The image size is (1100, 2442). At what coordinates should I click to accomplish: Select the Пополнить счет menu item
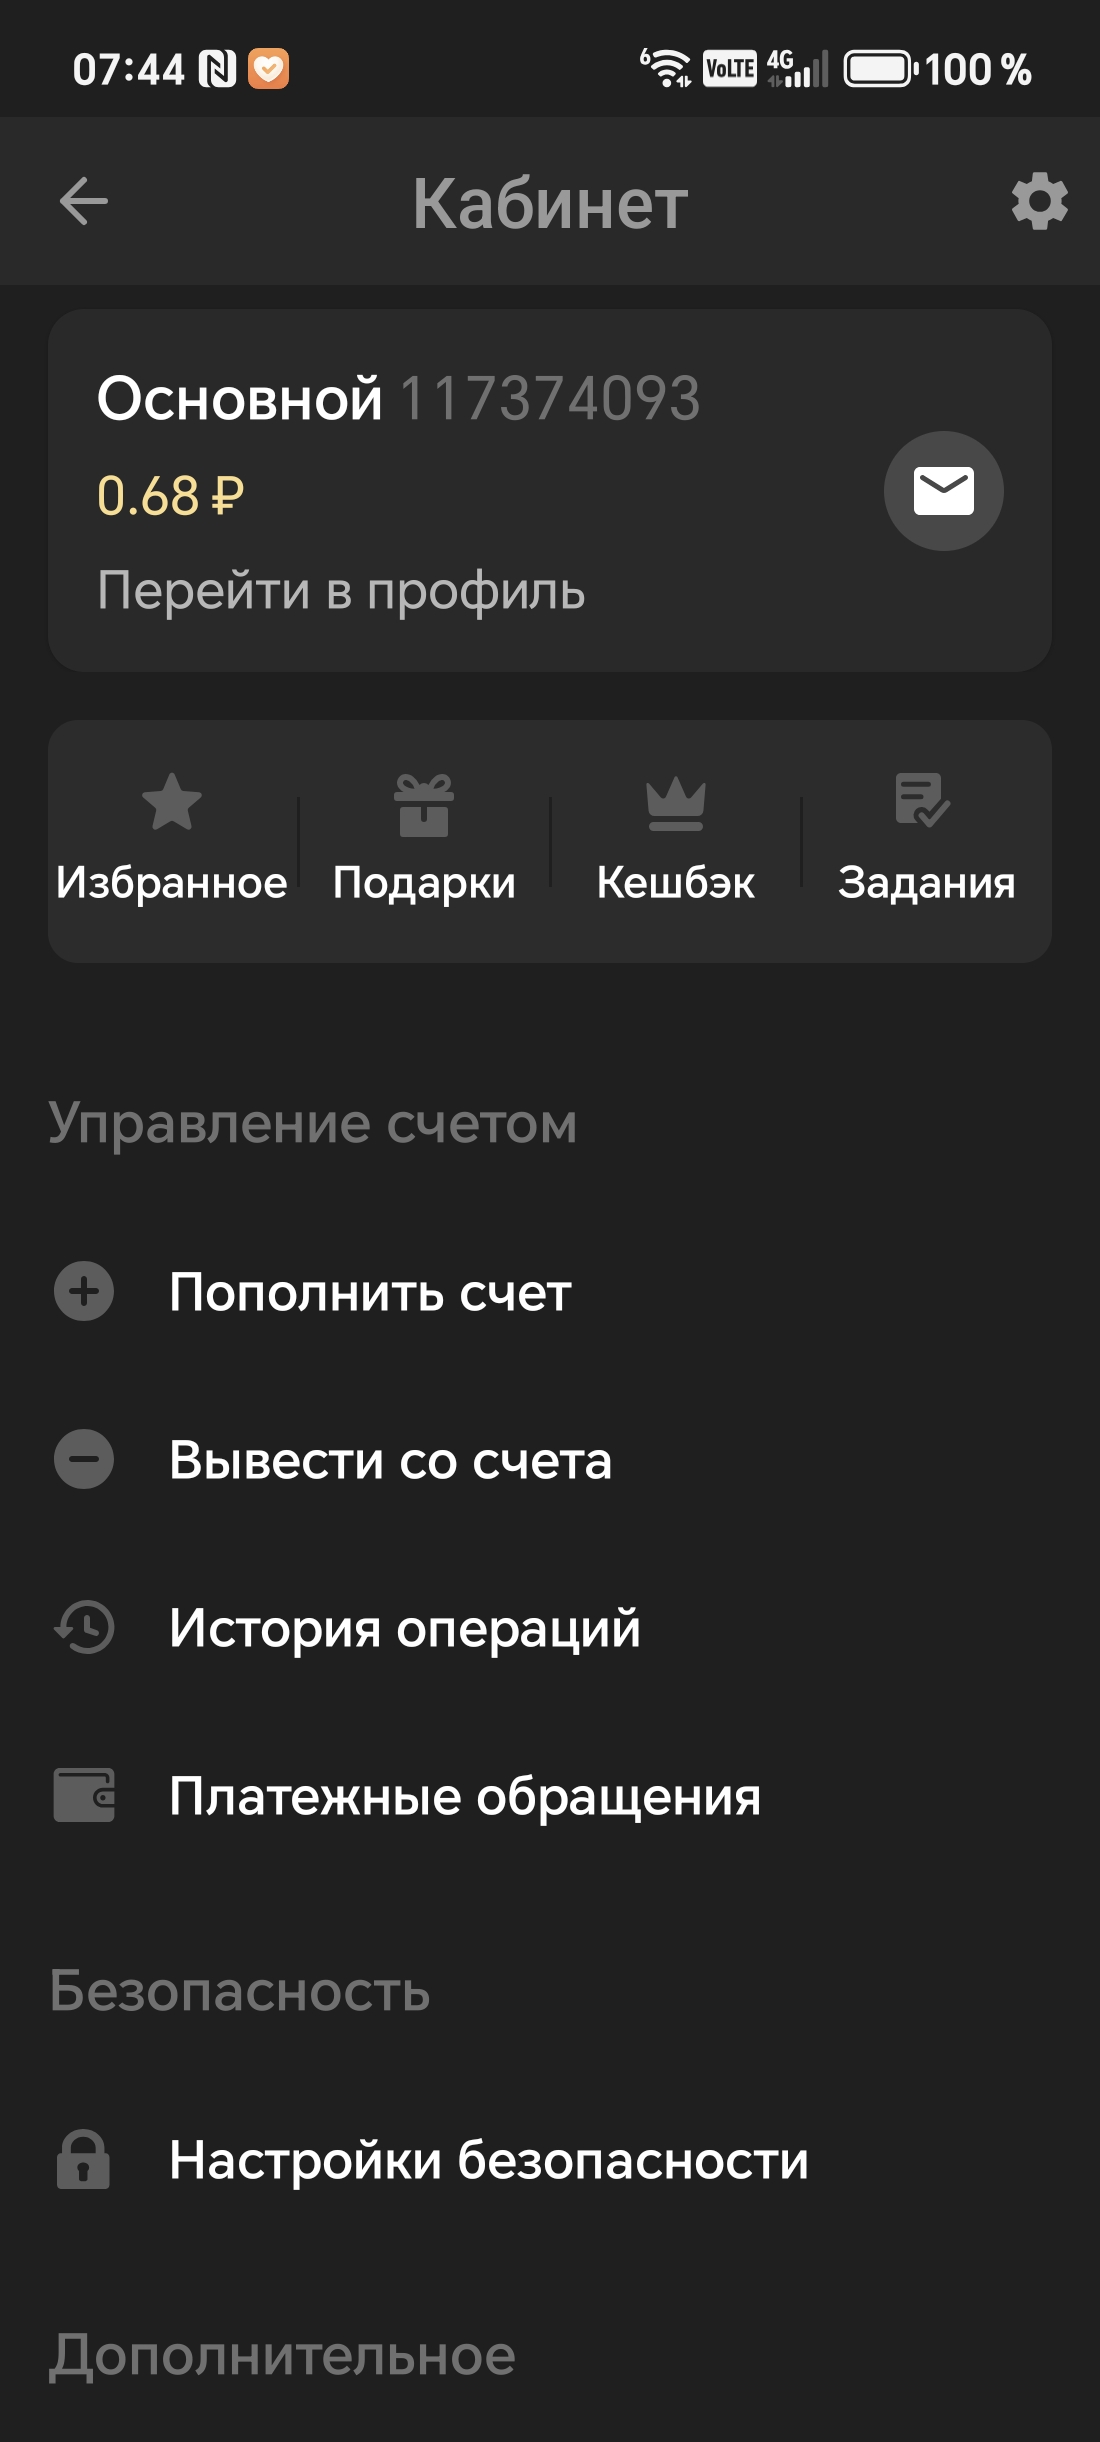pos(370,1292)
